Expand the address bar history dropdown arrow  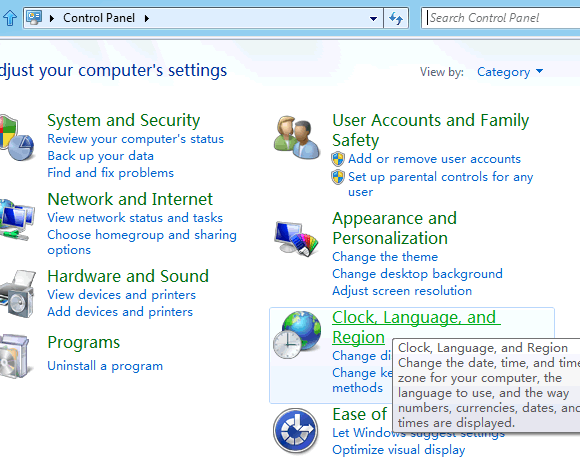[374, 18]
